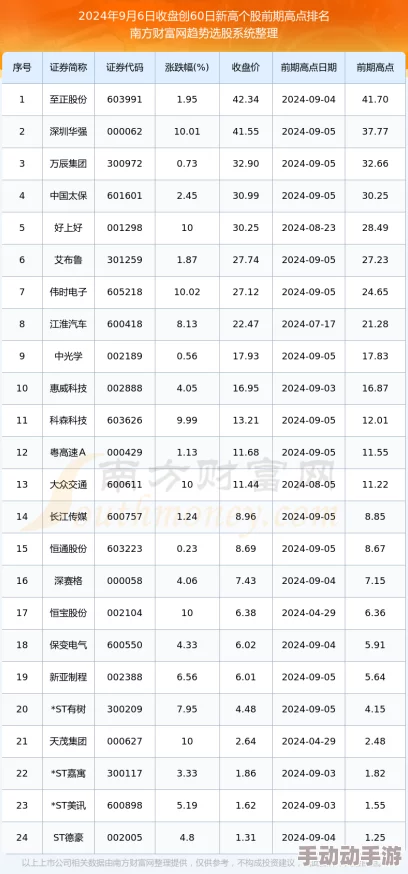Click closing price 32.90
This screenshot has height=874, width=408.
(246, 164)
